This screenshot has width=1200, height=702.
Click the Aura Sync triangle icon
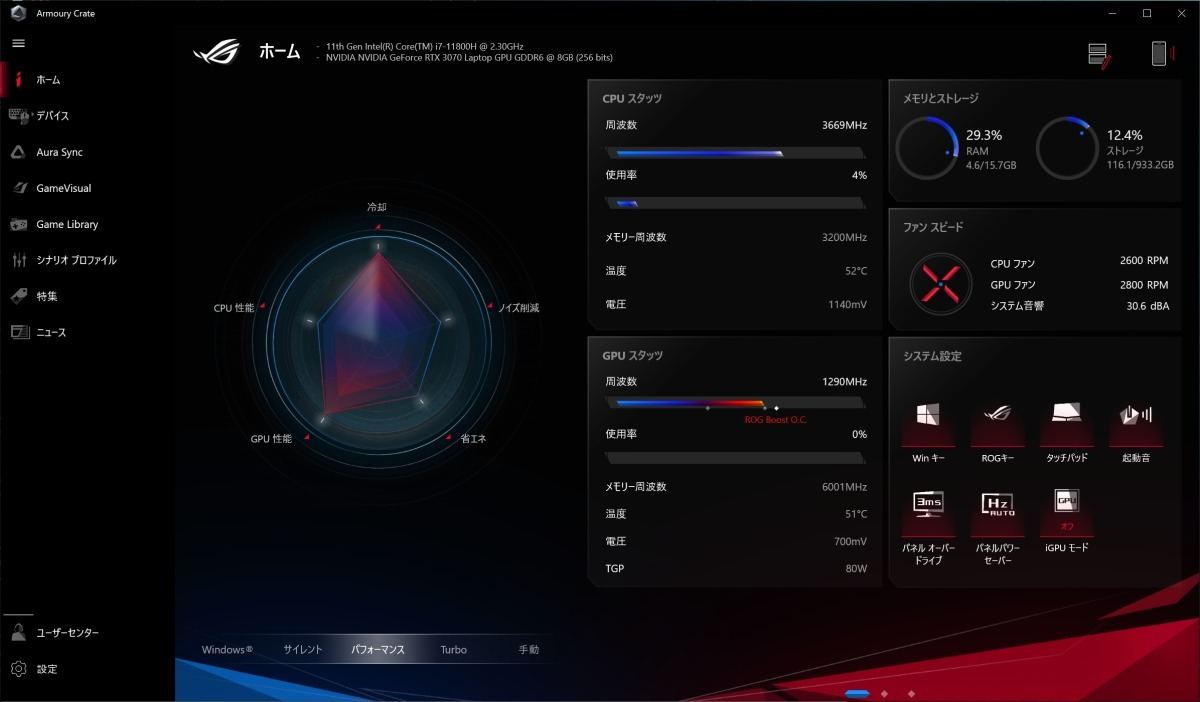tap(18, 152)
